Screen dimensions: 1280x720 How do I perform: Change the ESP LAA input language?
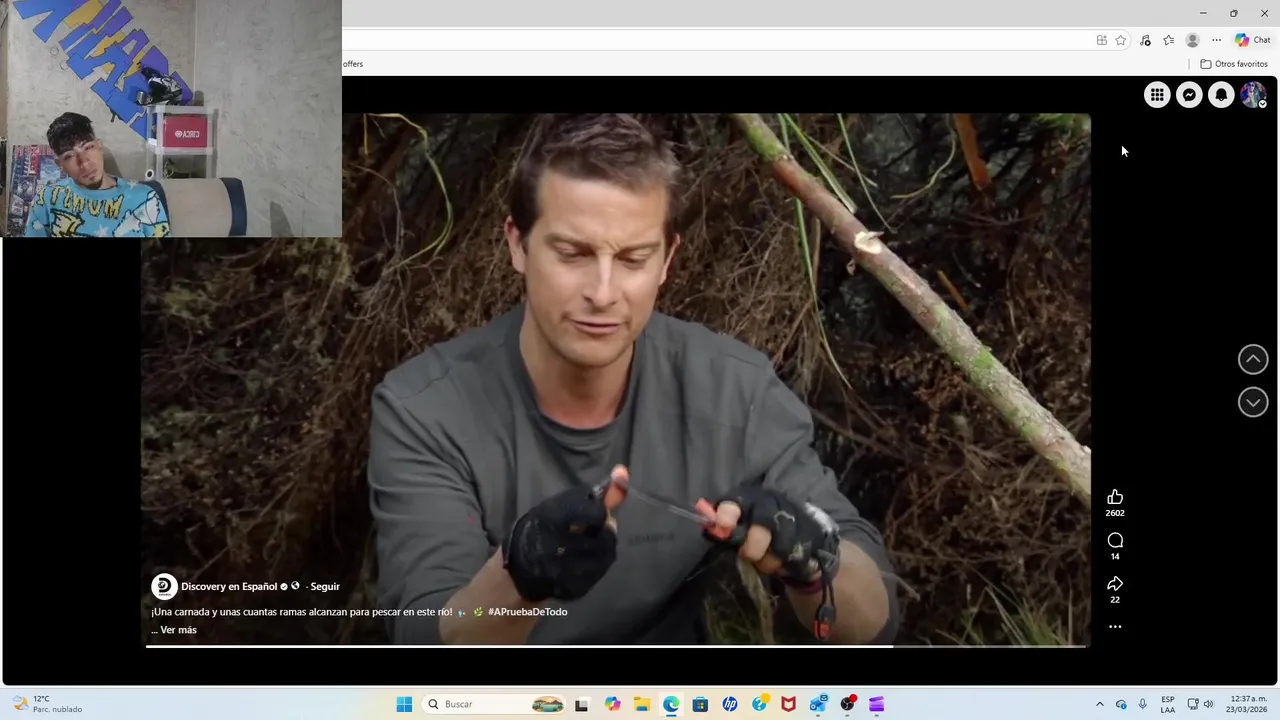click(1168, 704)
